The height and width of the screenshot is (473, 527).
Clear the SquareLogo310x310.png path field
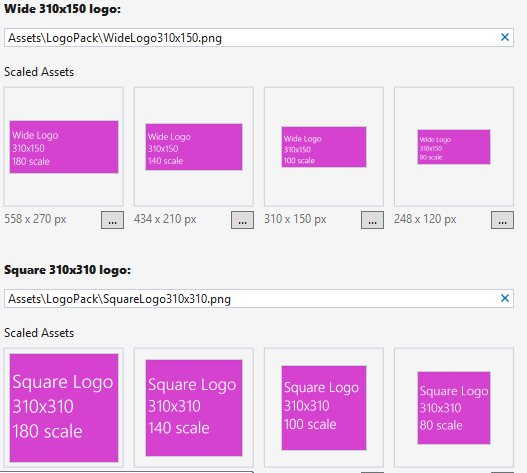[504, 298]
